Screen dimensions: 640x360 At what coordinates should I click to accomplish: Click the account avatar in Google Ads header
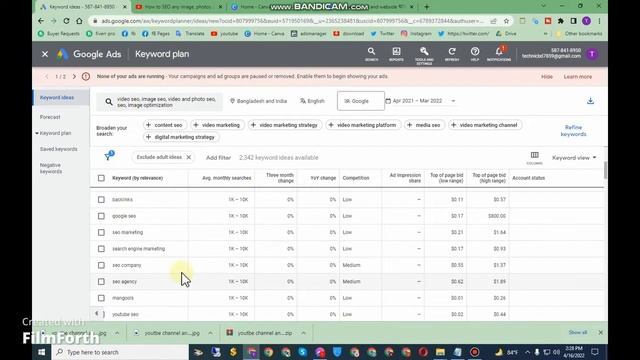(x=592, y=54)
